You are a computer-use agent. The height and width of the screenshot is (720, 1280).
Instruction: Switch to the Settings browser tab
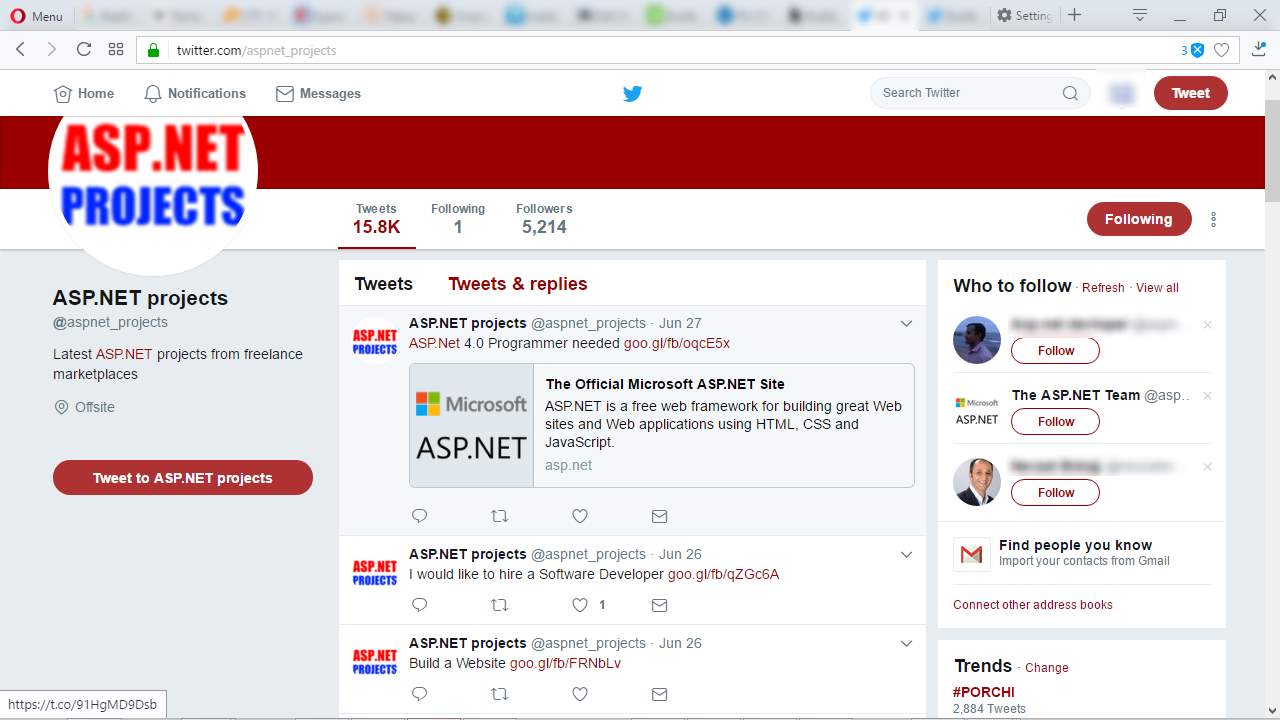pyautogui.click(x=1024, y=15)
